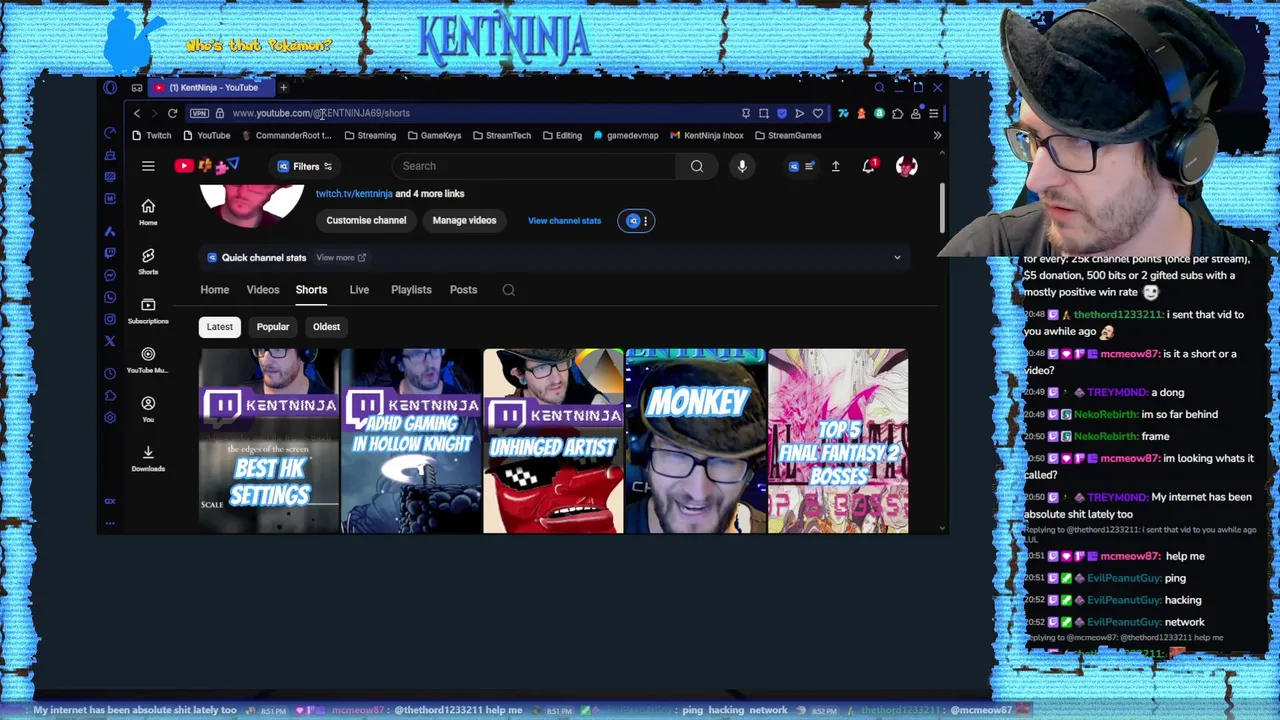
Task: Select the Latest sort chip
Action: click(219, 327)
